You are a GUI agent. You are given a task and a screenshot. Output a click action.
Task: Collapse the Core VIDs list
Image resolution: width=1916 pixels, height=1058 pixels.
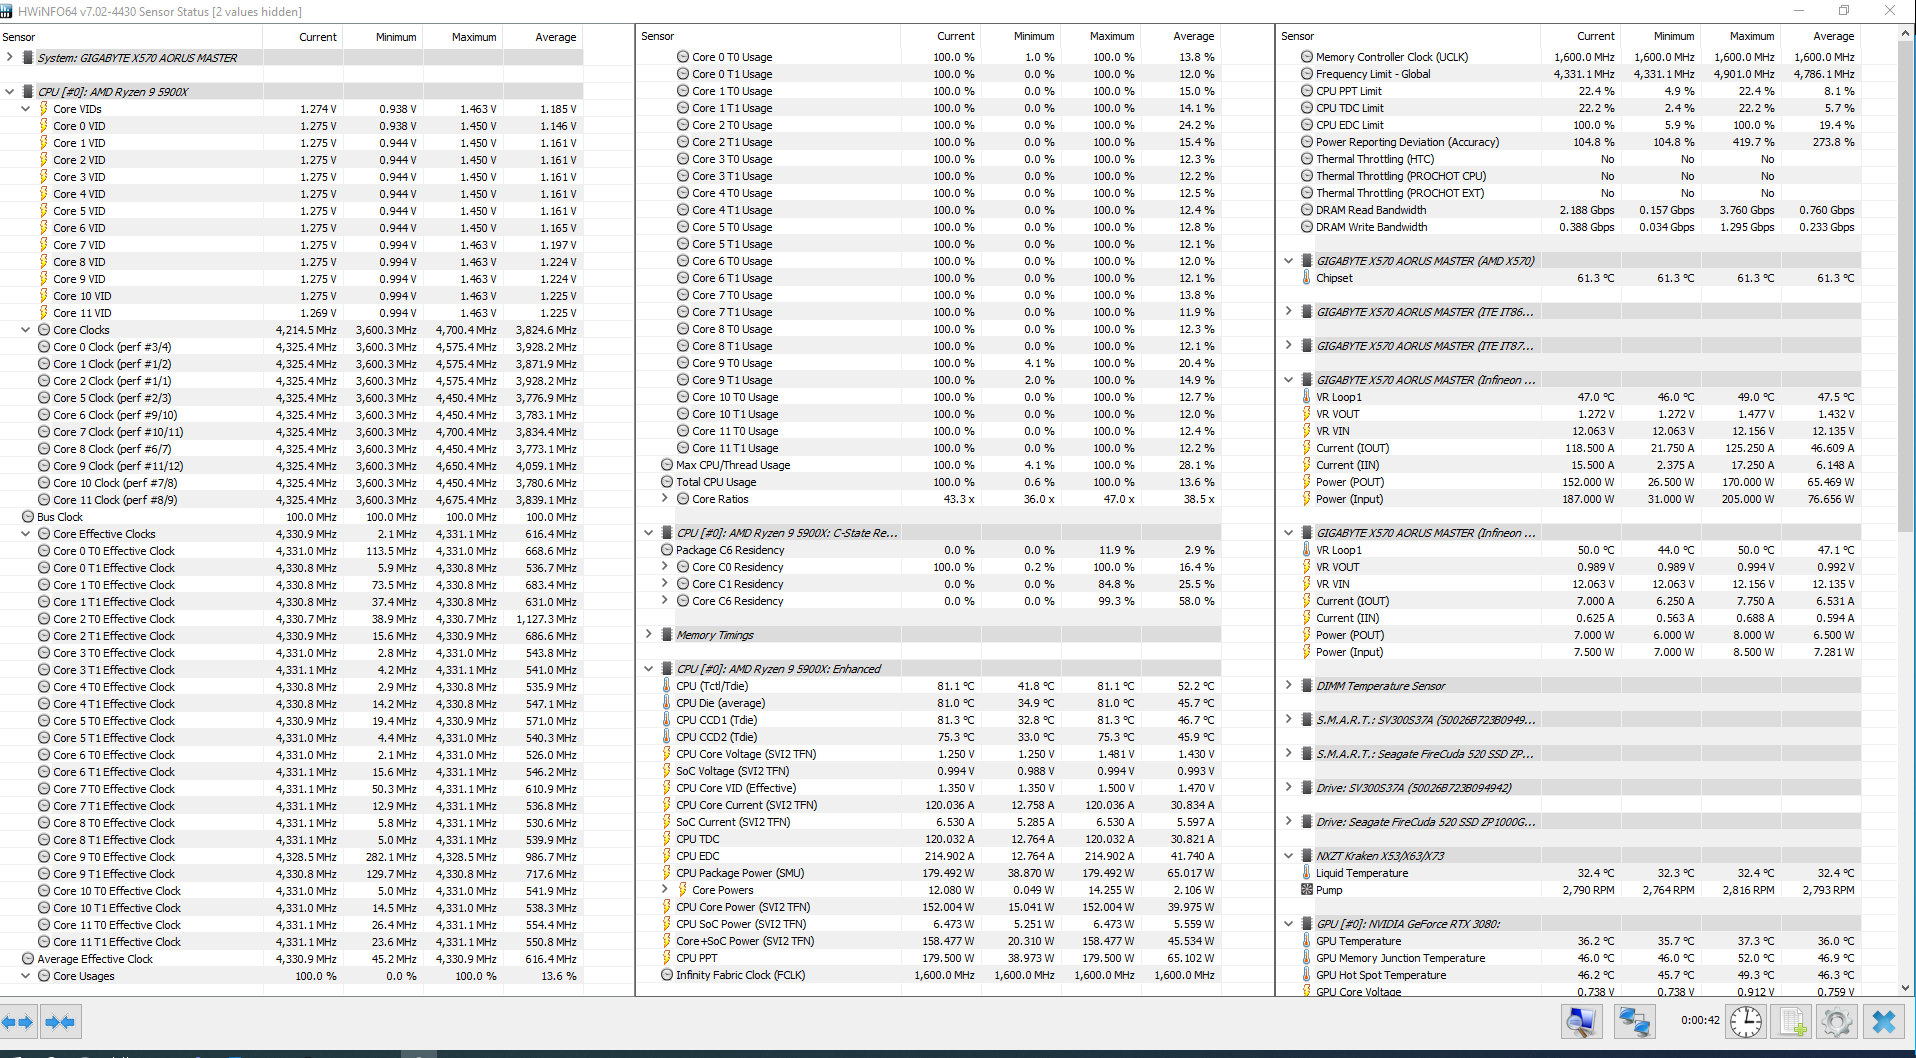[26, 108]
